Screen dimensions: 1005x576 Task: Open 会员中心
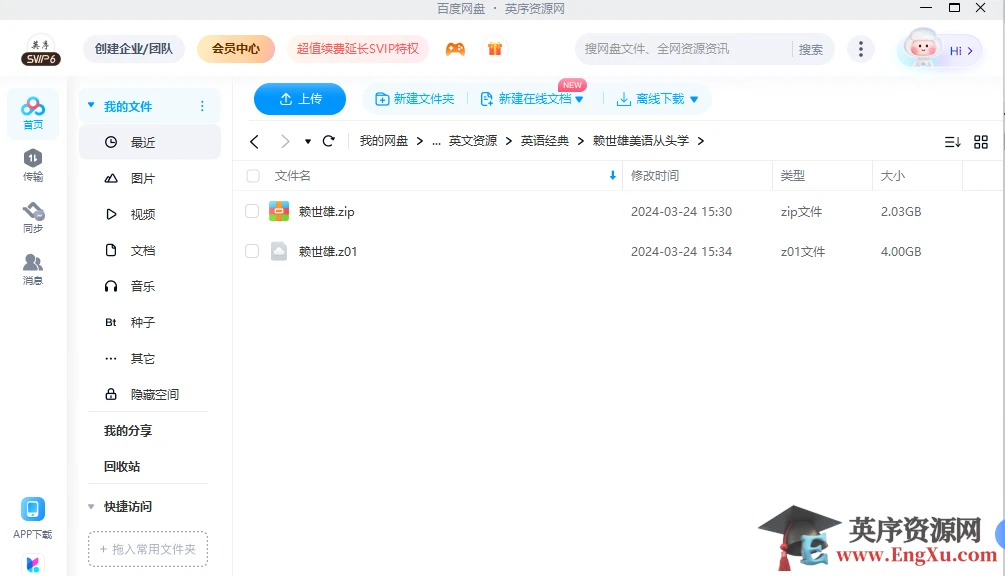(x=236, y=49)
